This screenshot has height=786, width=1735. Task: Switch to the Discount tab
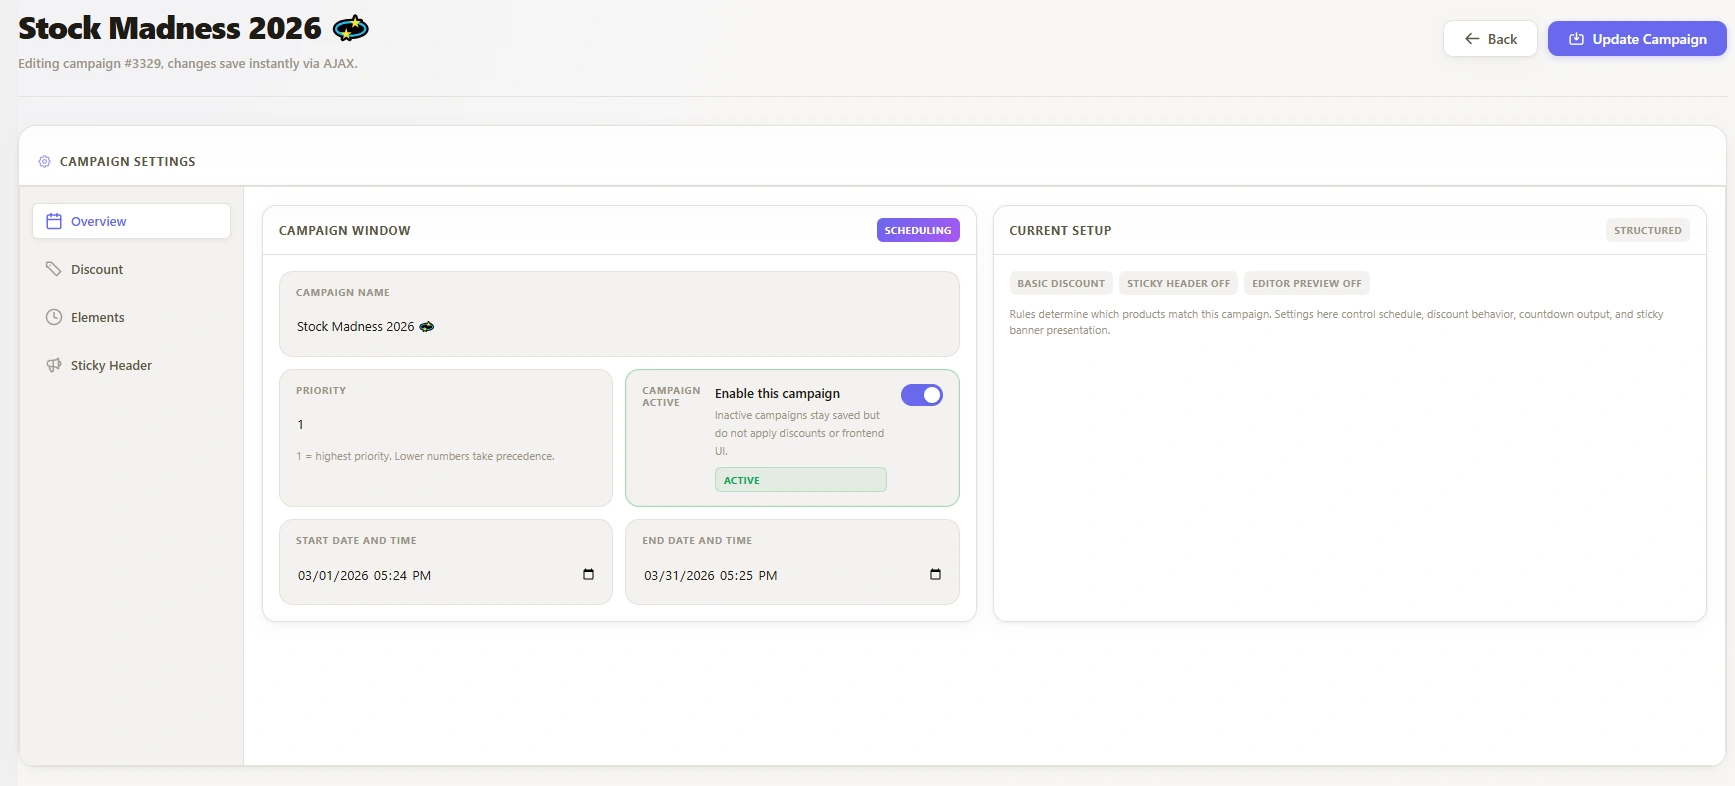click(97, 269)
